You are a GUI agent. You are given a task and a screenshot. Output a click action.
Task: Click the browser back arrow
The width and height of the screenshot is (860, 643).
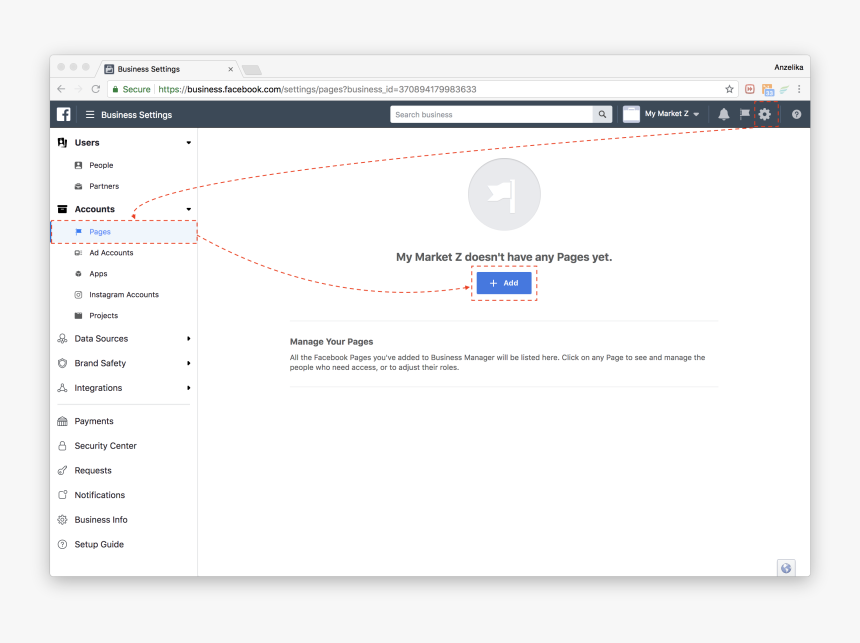point(61,89)
